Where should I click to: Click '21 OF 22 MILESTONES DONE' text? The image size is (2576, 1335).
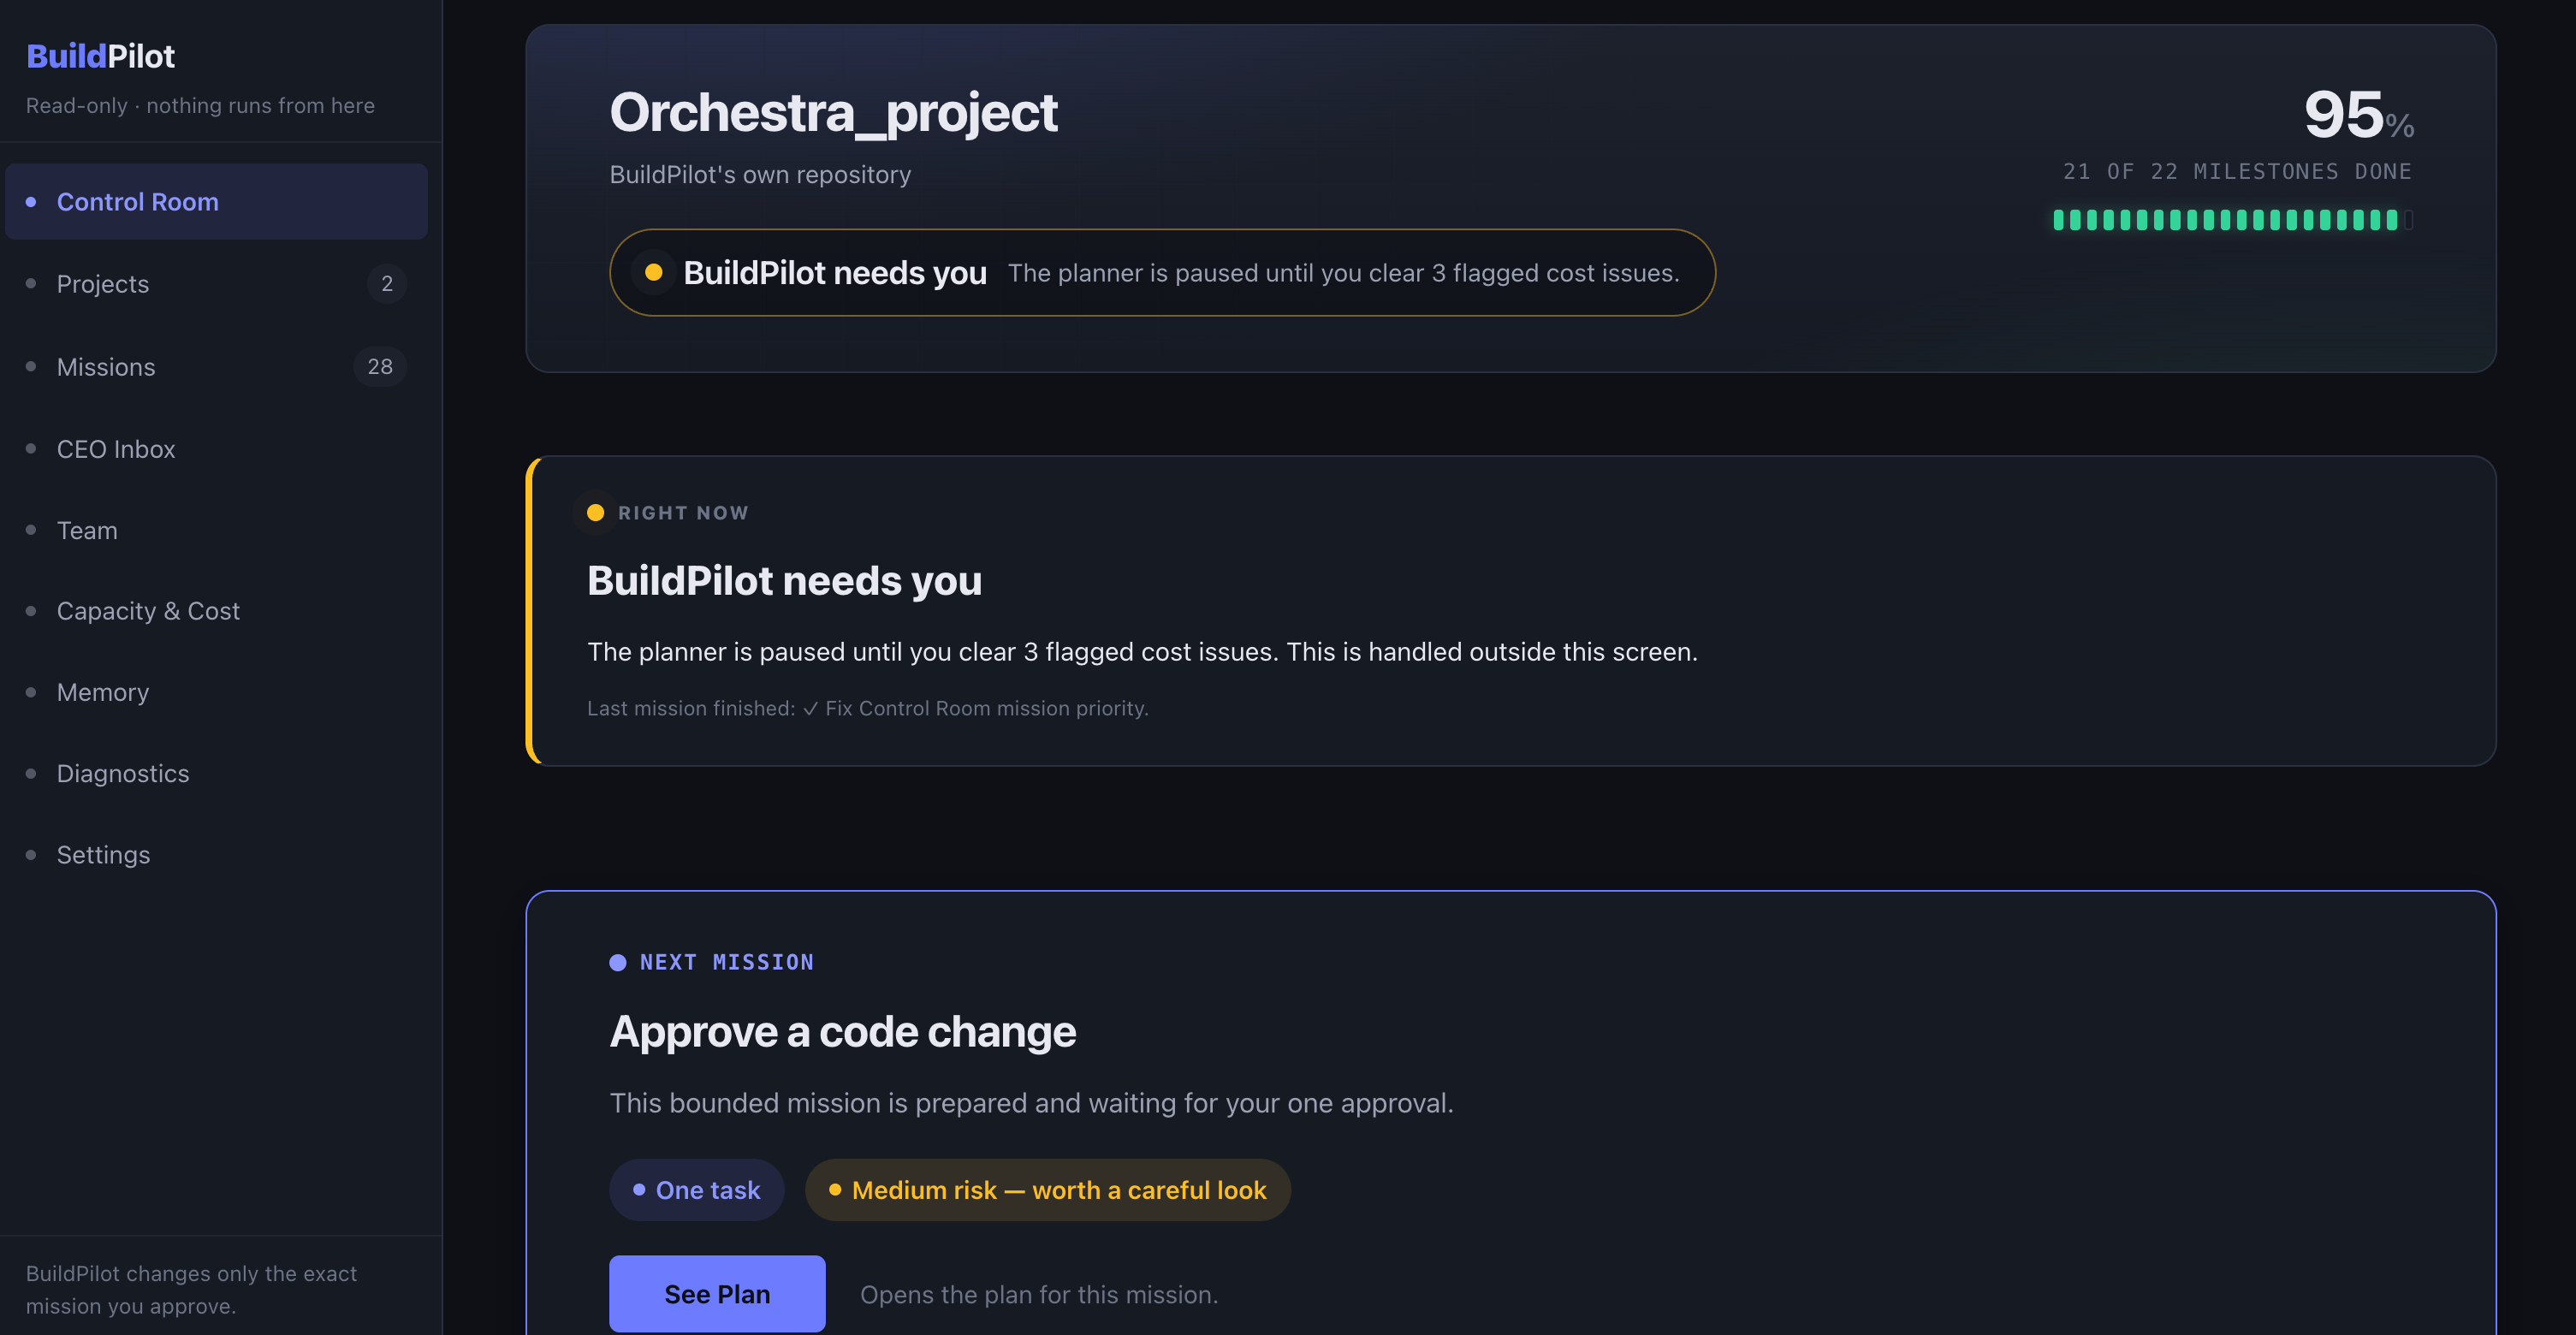coord(2237,172)
